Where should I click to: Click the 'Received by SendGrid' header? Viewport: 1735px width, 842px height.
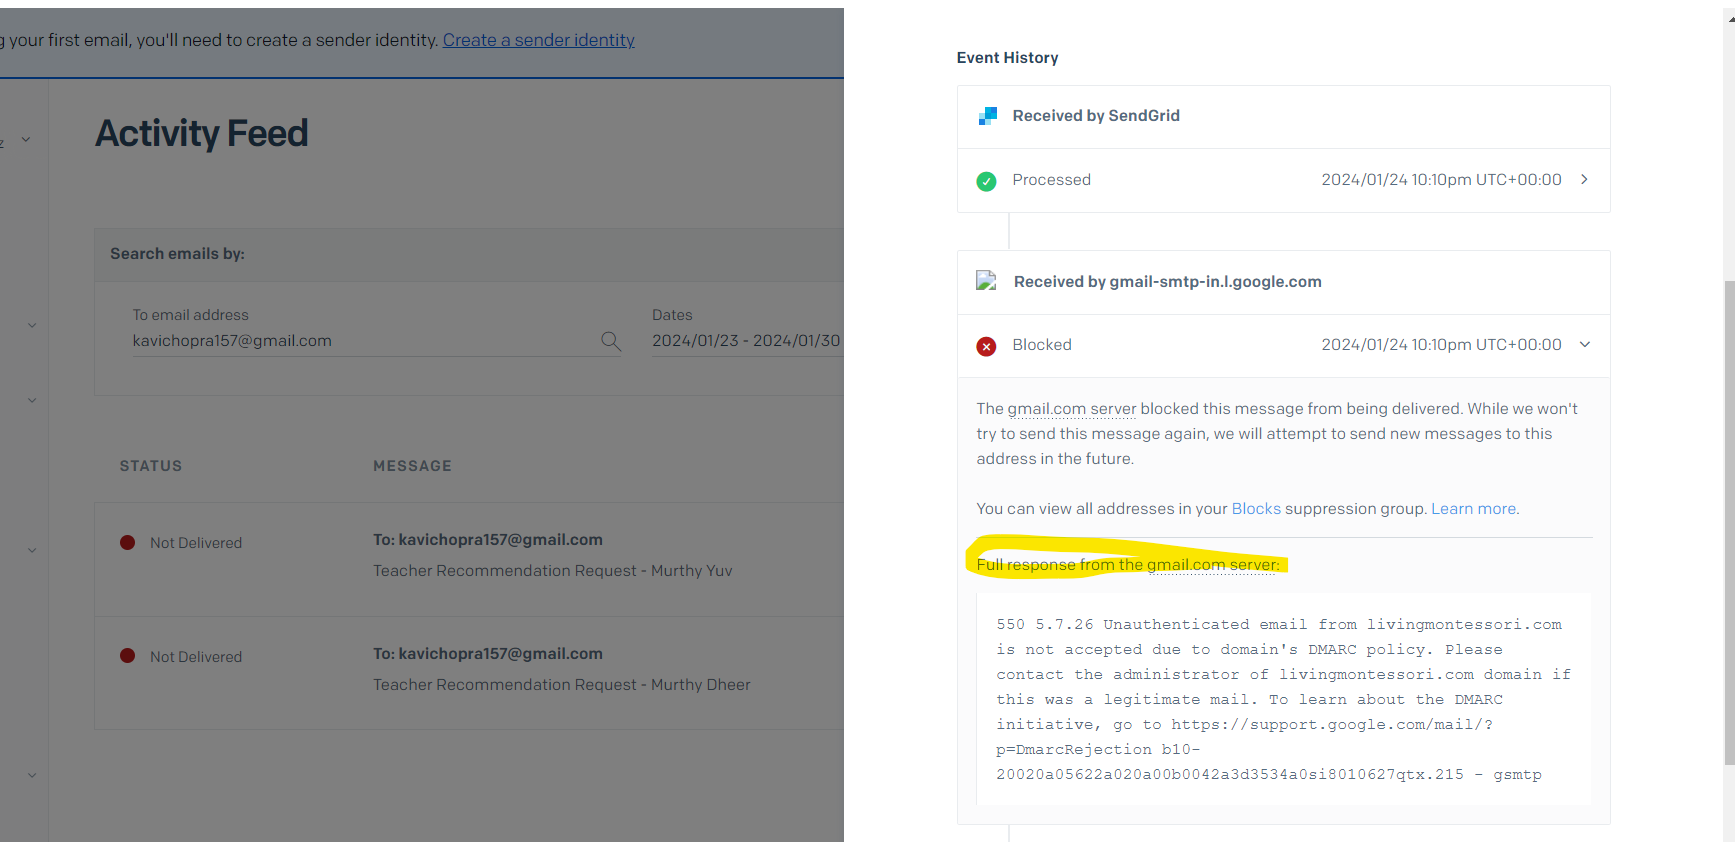(x=1096, y=116)
